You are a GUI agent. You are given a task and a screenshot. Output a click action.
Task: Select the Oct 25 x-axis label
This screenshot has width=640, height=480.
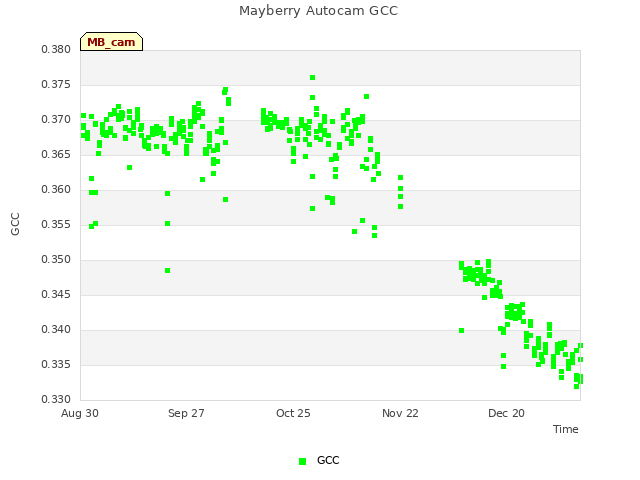click(x=293, y=413)
